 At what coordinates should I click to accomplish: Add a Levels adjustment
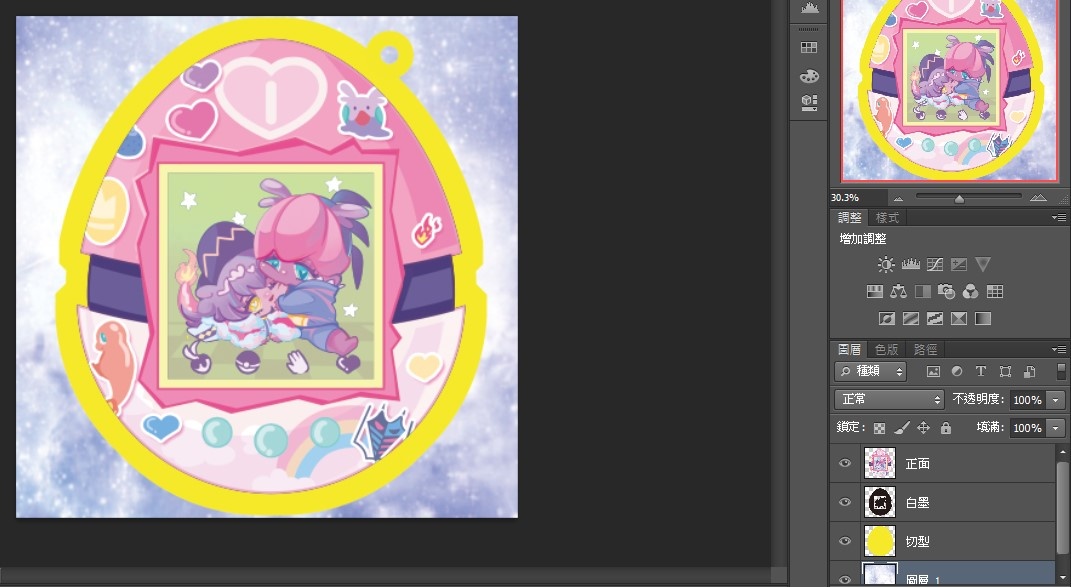(910, 264)
